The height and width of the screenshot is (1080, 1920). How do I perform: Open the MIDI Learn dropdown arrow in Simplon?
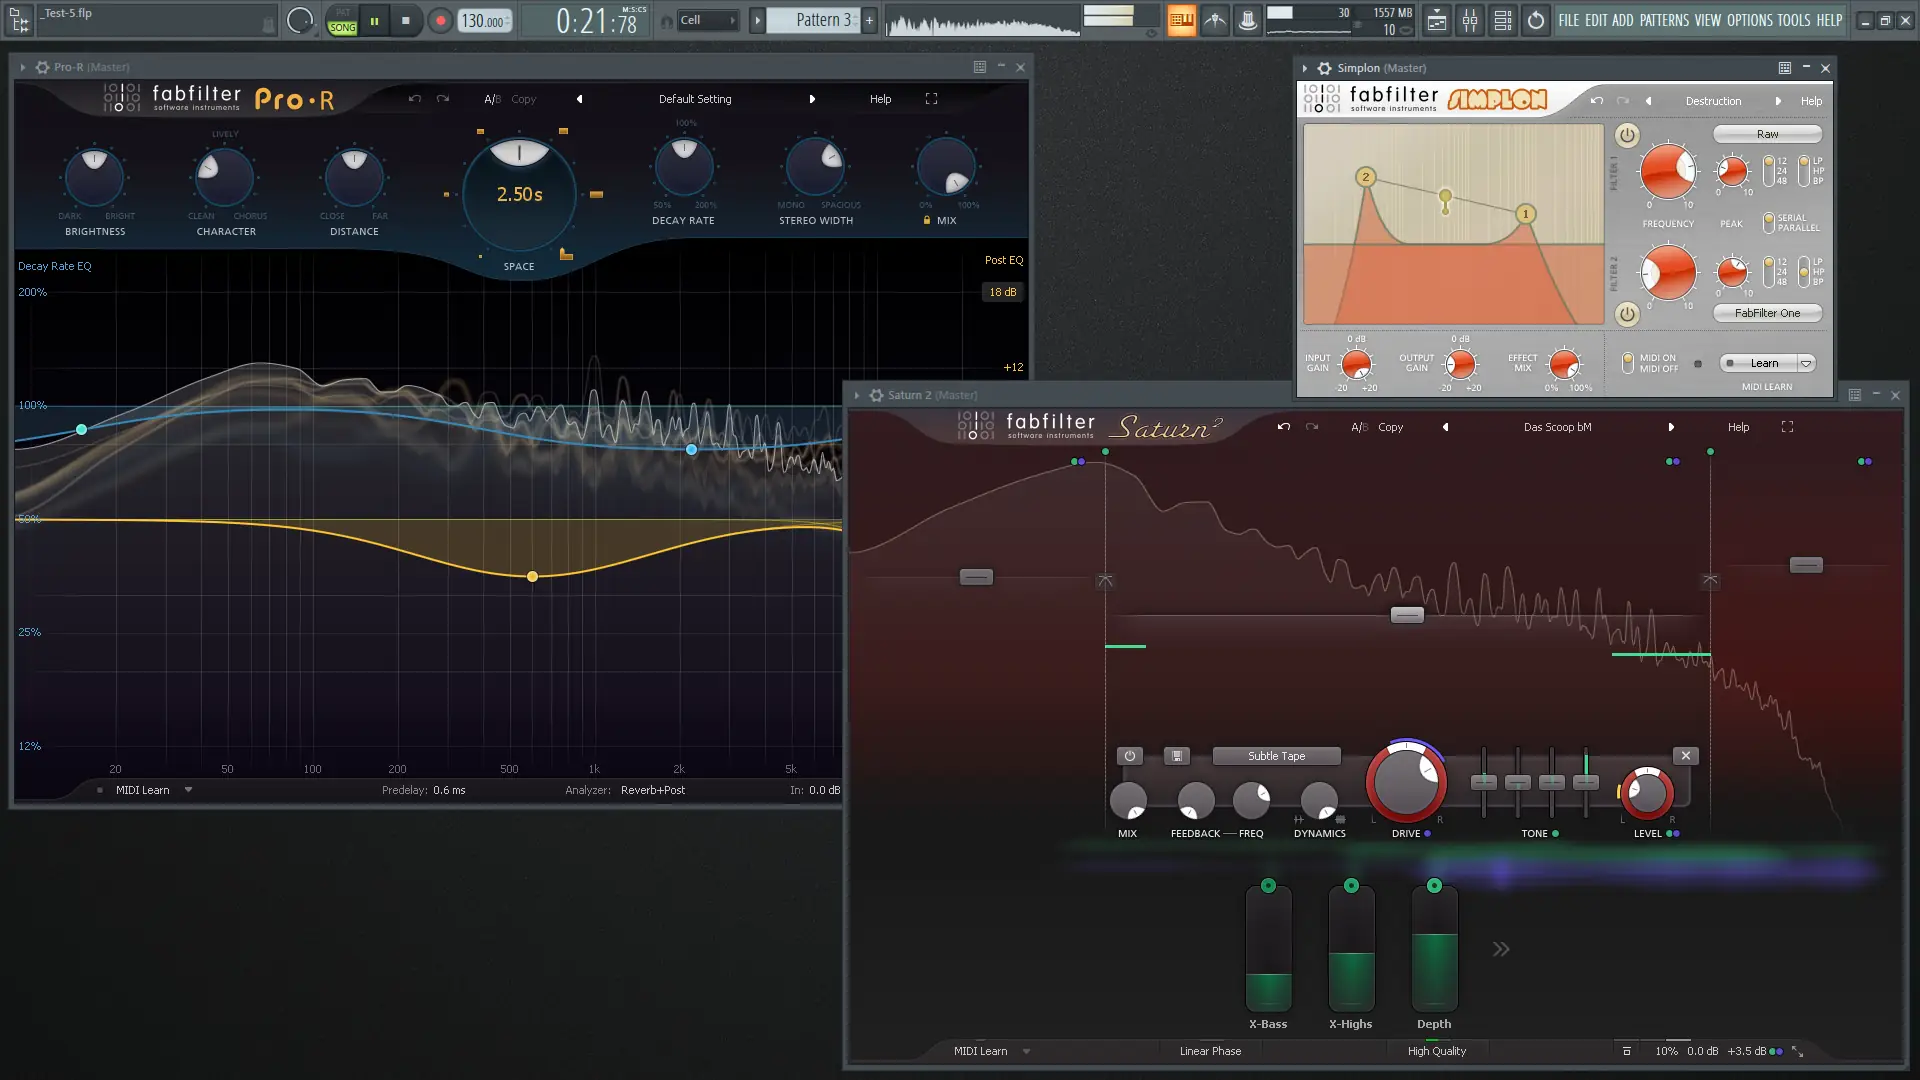(1808, 362)
